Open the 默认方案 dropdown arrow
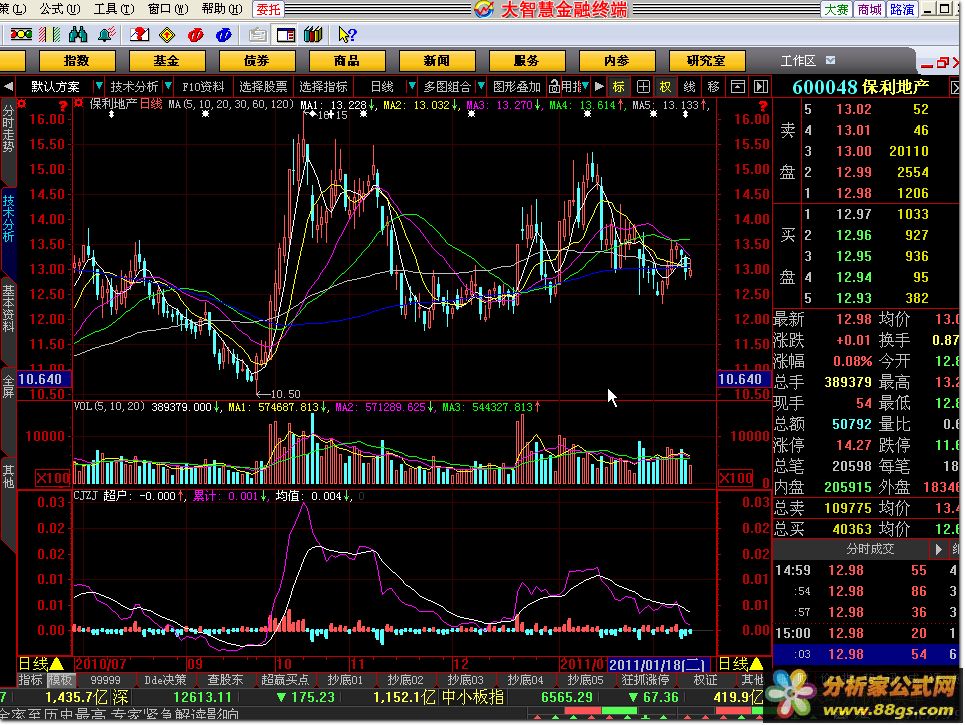The height and width of the screenshot is (725, 965). click(x=98, y=86)
